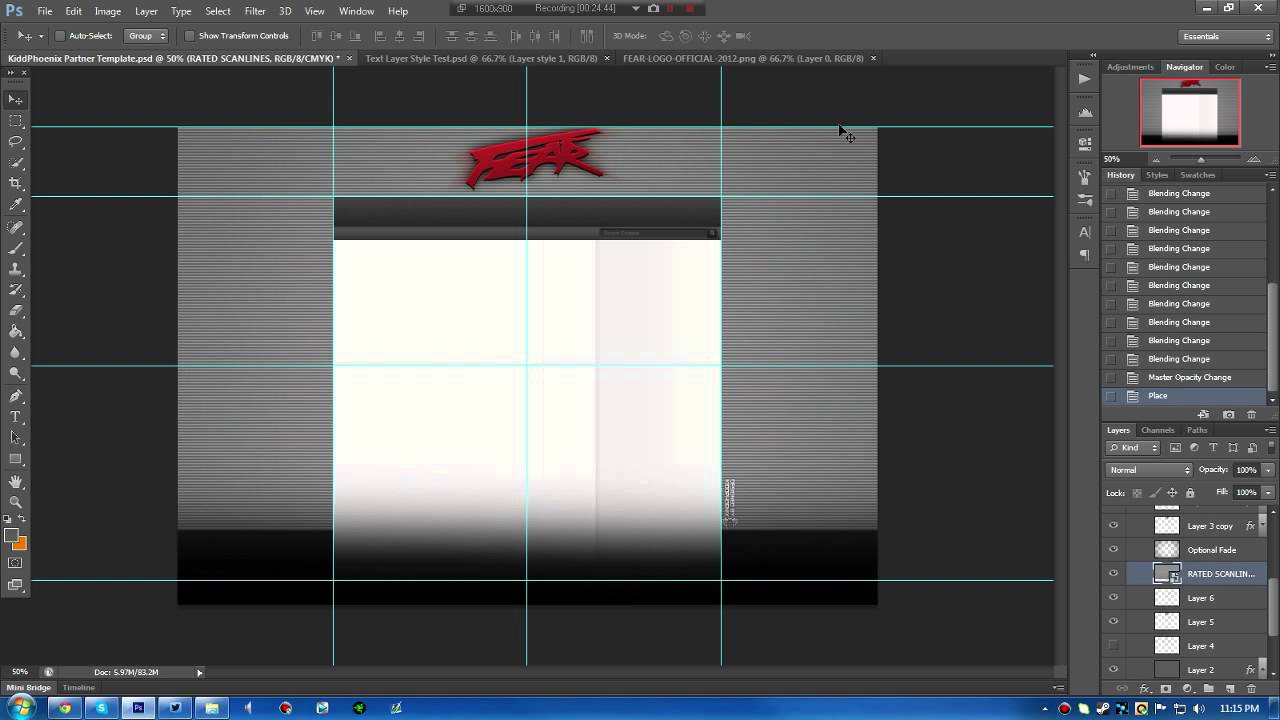Select the Blur tool

pyautogui.click(x=16, y=353)
